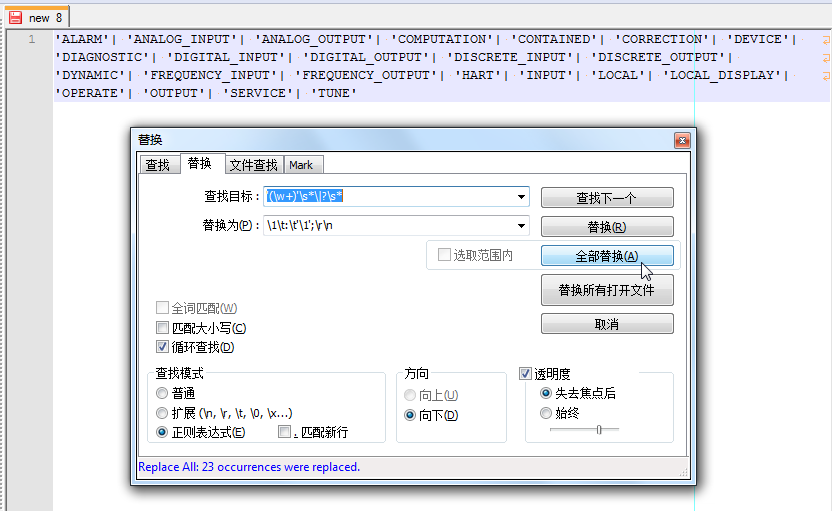This screenshot has width=832, height=511.
Task: Click the 取消 button
Action: (606, 324)
